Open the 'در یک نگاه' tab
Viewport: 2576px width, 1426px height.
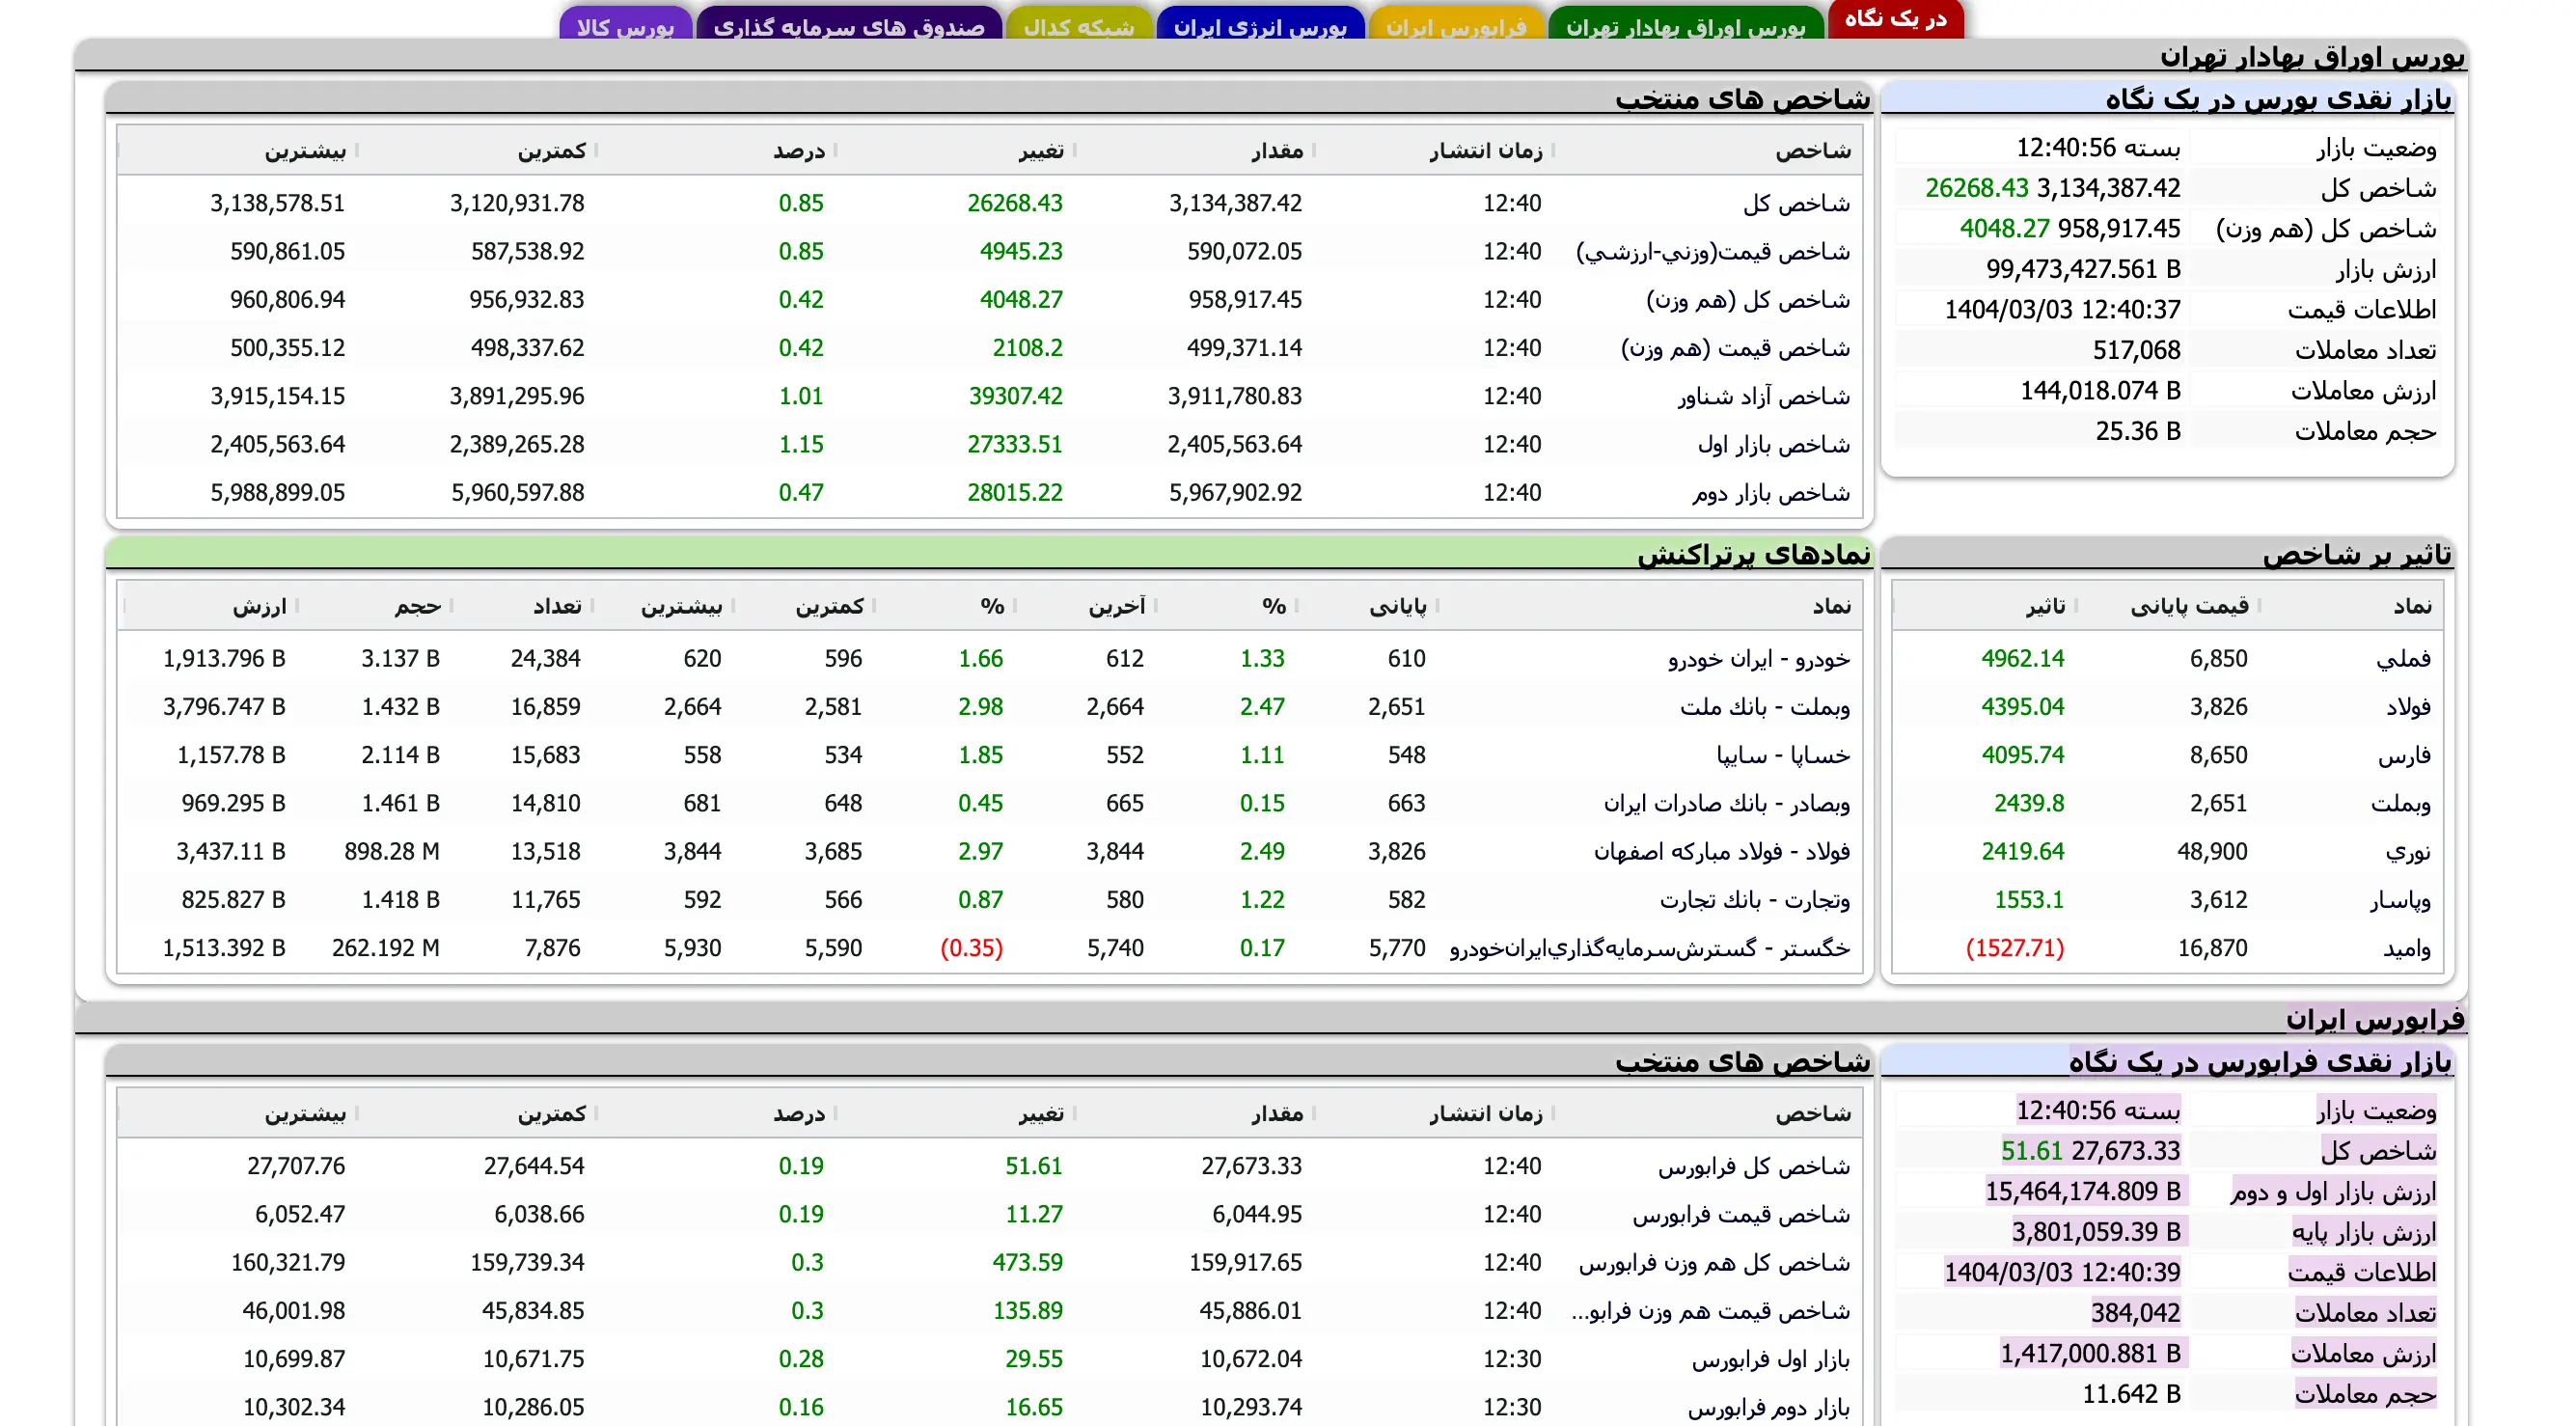(x=1895, y=19)
